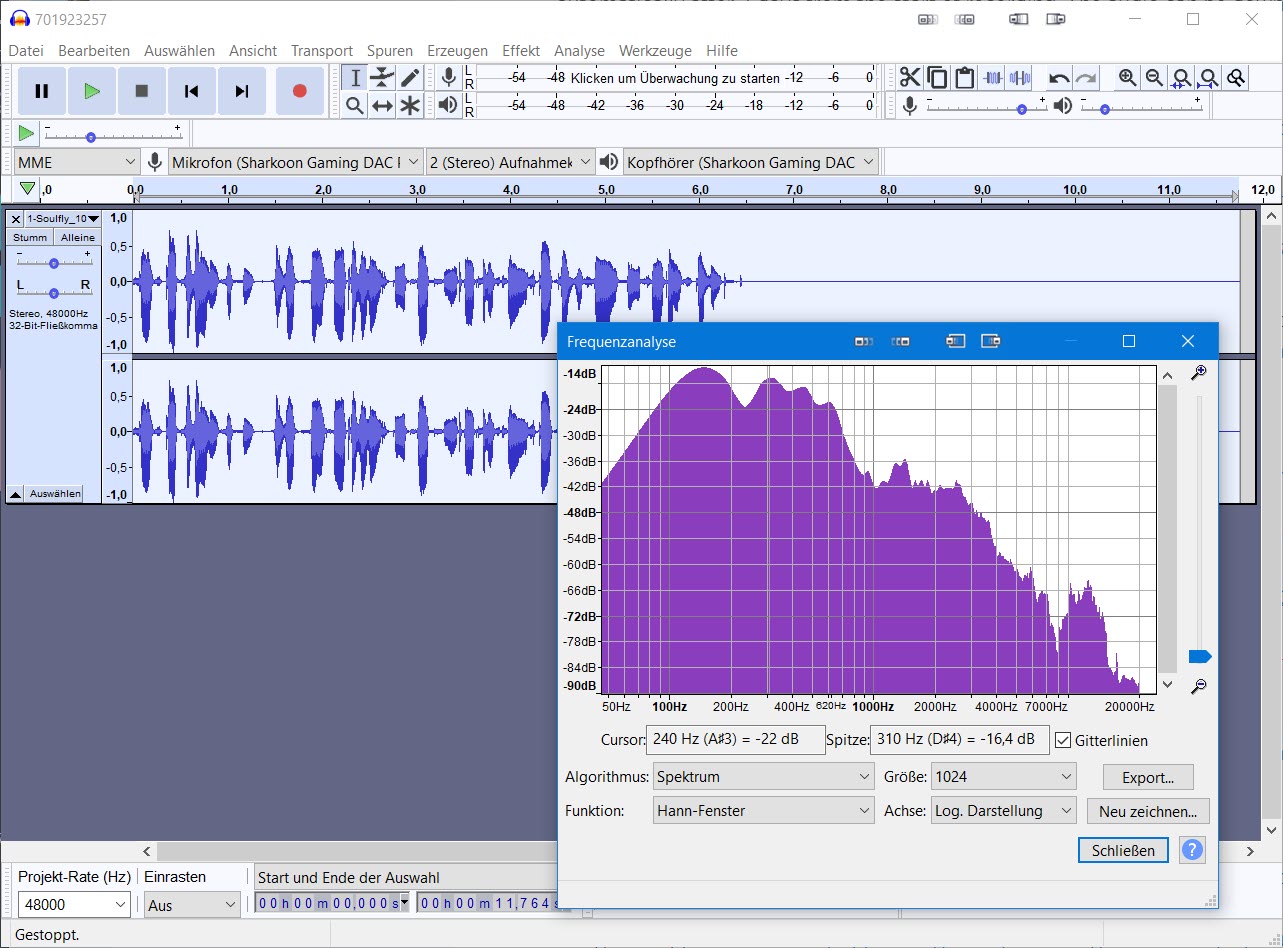Toggle Alleine (solo) on the track
The height and width of the screenshot is (948, 1283).
click(77, 237)
